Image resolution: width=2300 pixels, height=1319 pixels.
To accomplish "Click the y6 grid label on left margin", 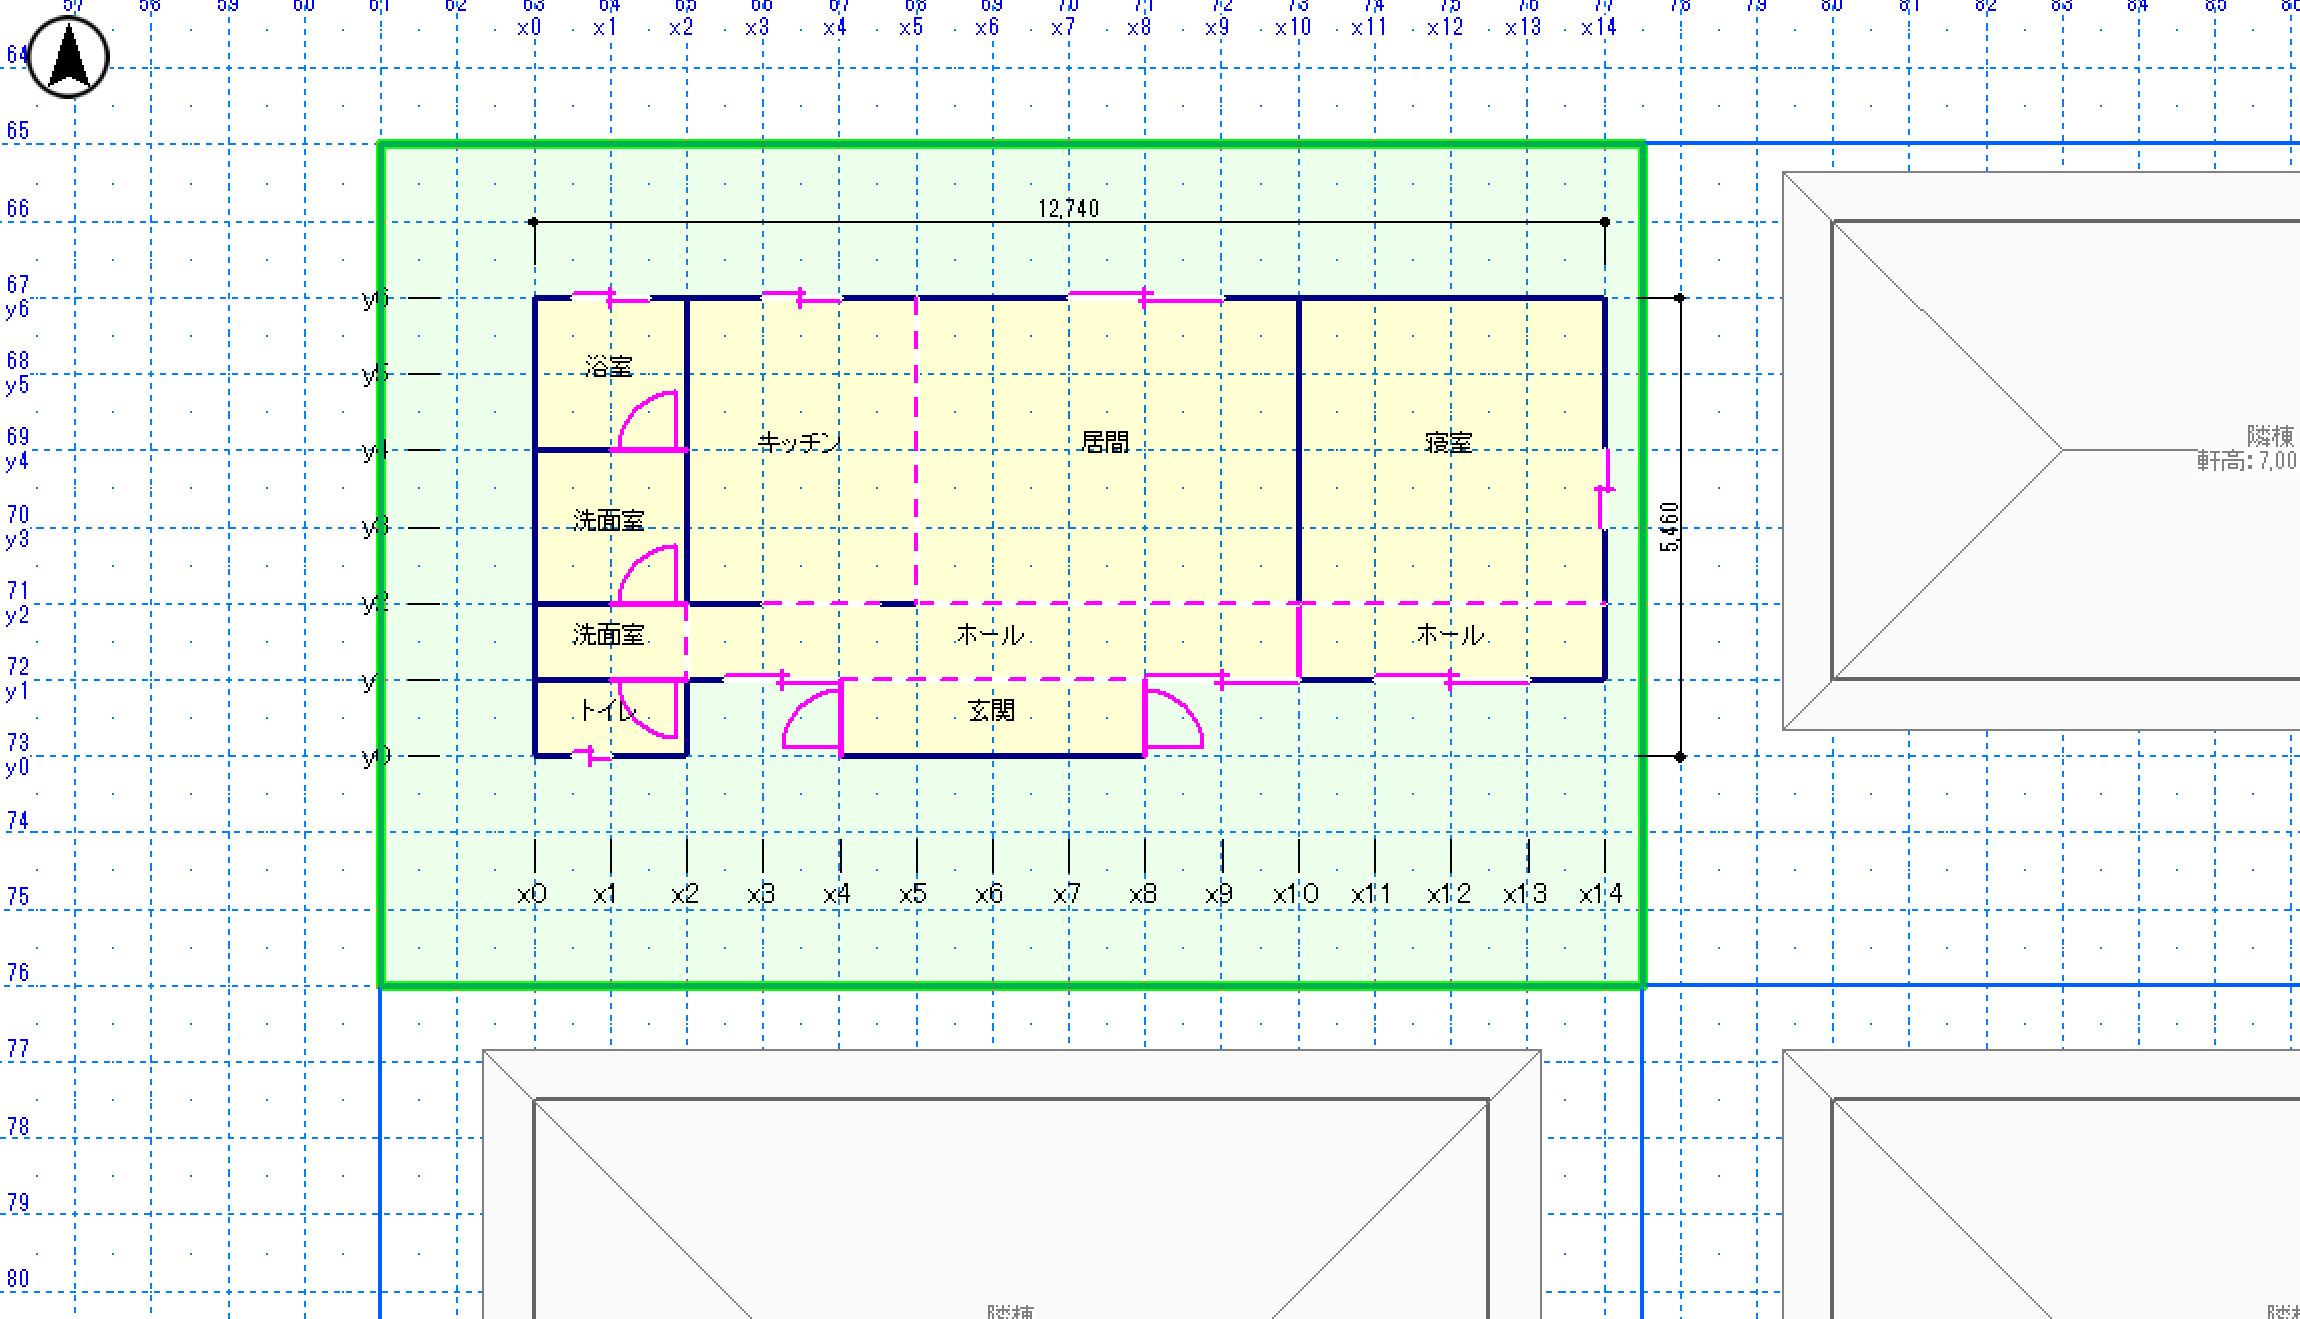I will (17, 310).
